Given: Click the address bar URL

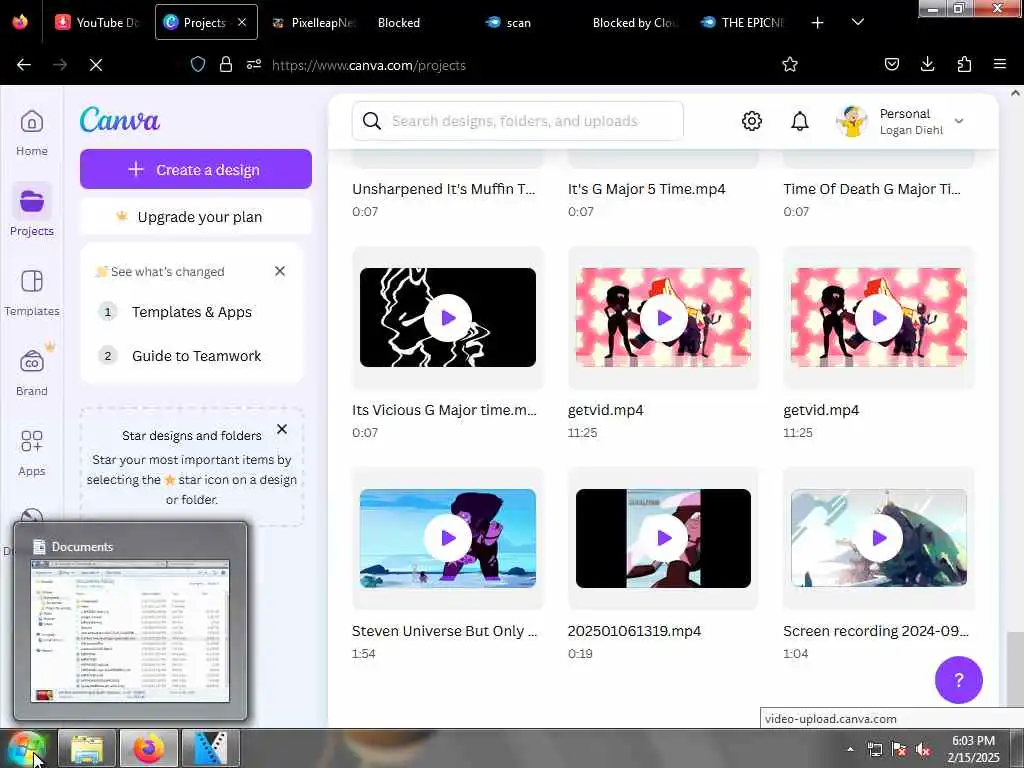Looking at the screenshot, I should (x=369, y=65).
